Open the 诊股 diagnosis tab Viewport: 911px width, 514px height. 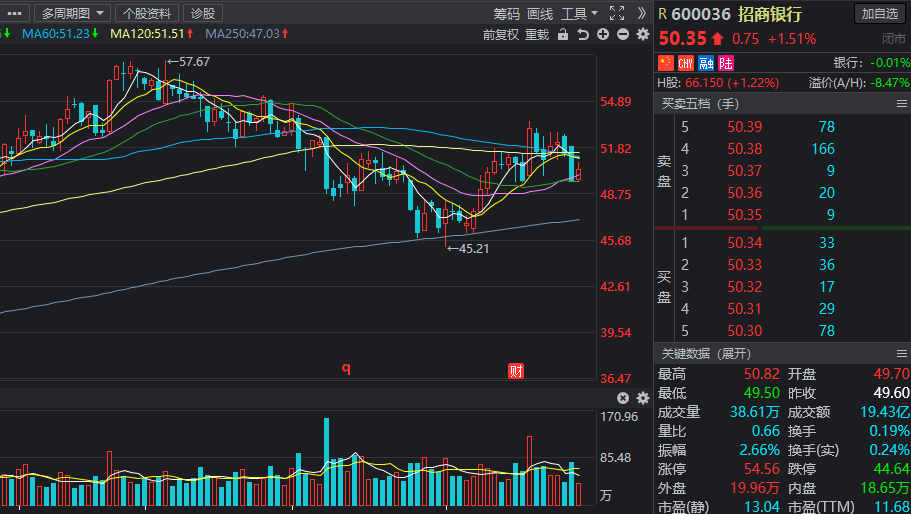point(203,13)
